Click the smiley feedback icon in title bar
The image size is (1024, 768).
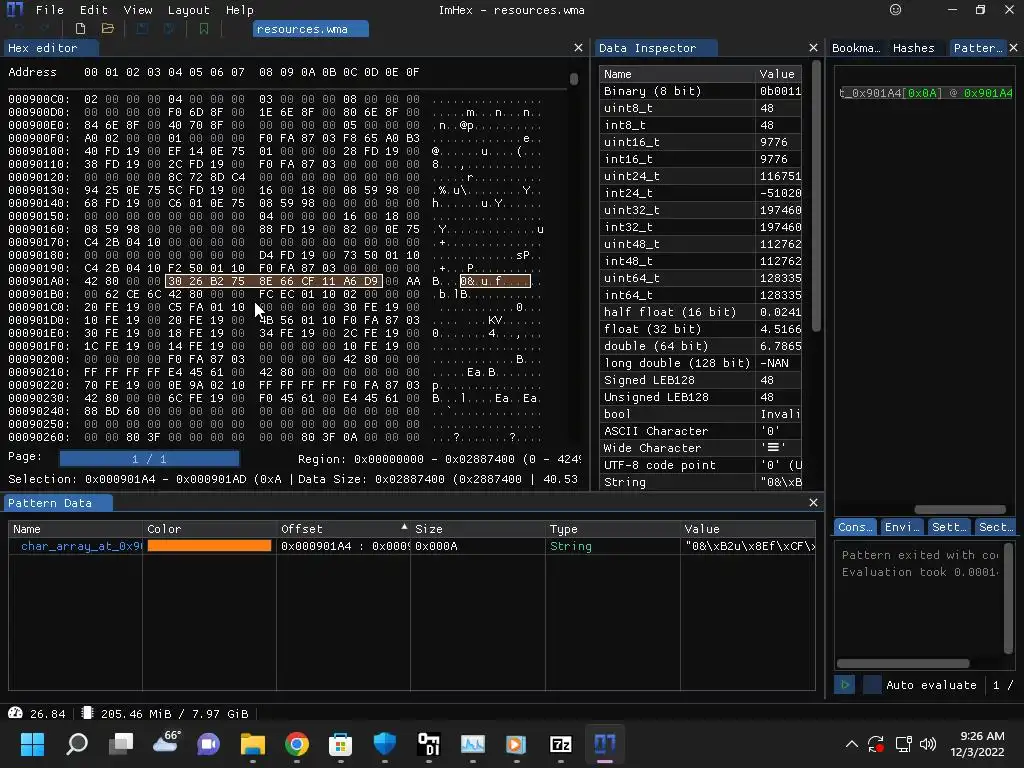pyautogui.click(x=895, y=10)
